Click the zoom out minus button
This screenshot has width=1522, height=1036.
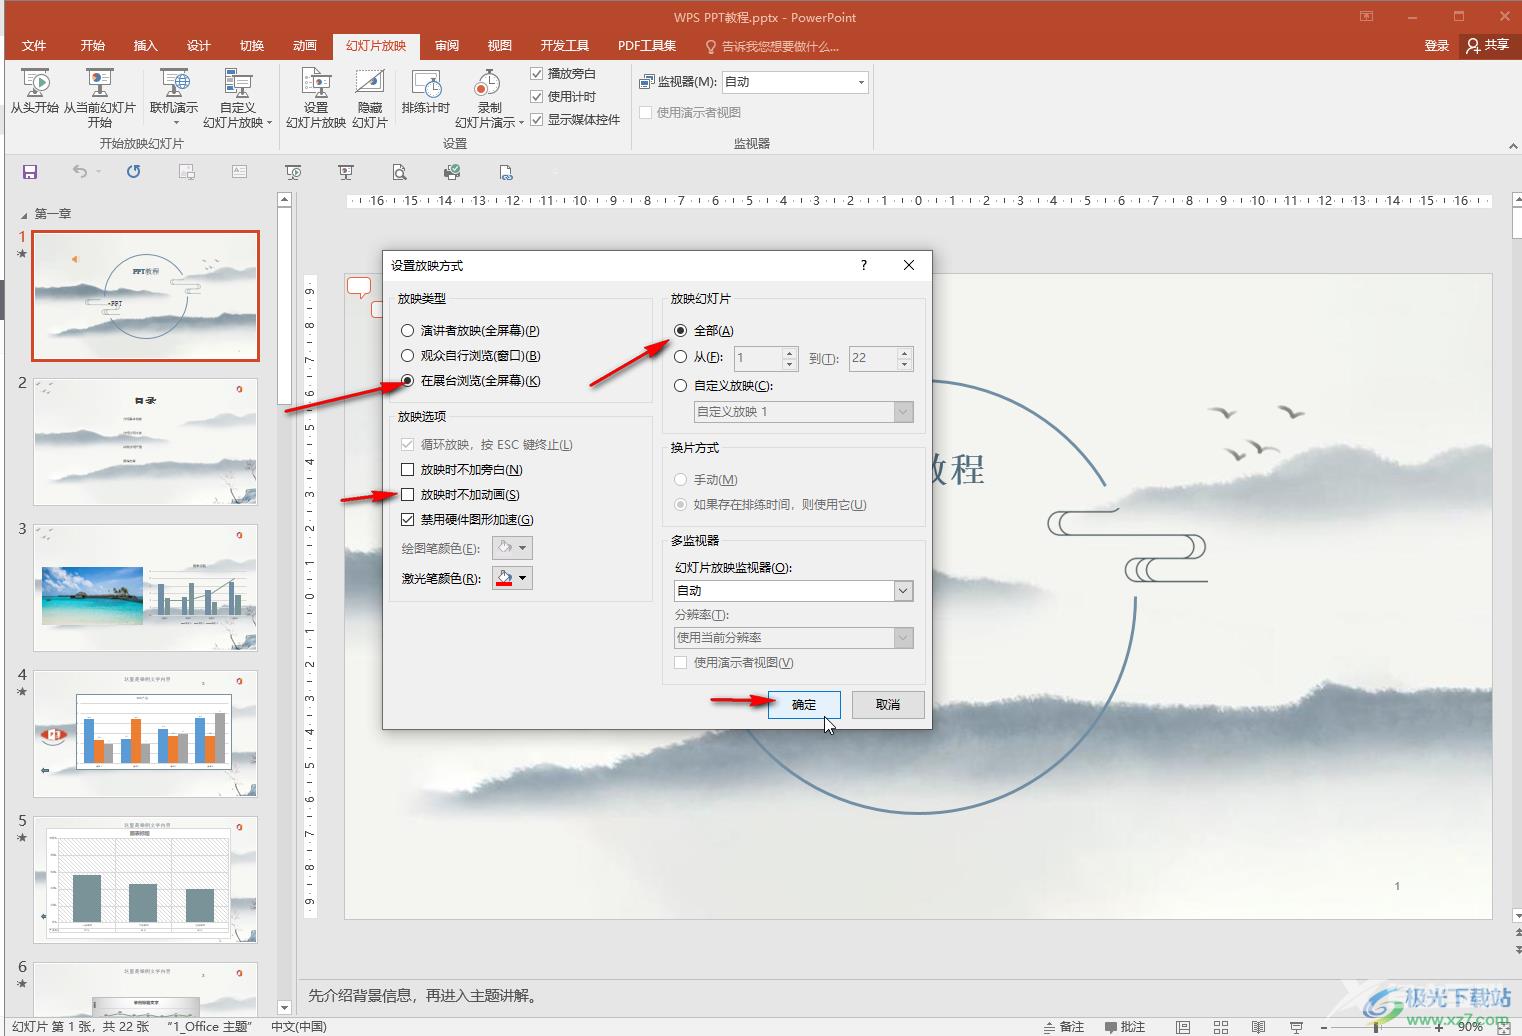tap(1324, 1027)
